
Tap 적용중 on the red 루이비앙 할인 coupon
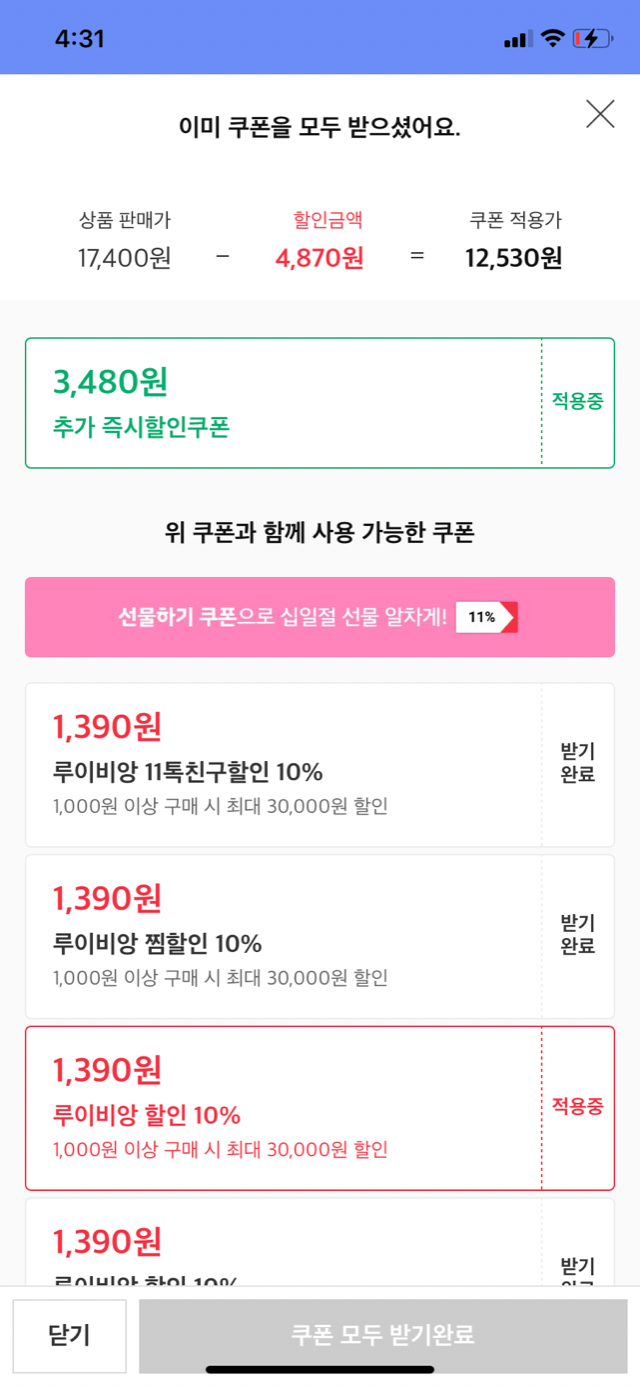pyautogui.click(x=578, y=1107)
